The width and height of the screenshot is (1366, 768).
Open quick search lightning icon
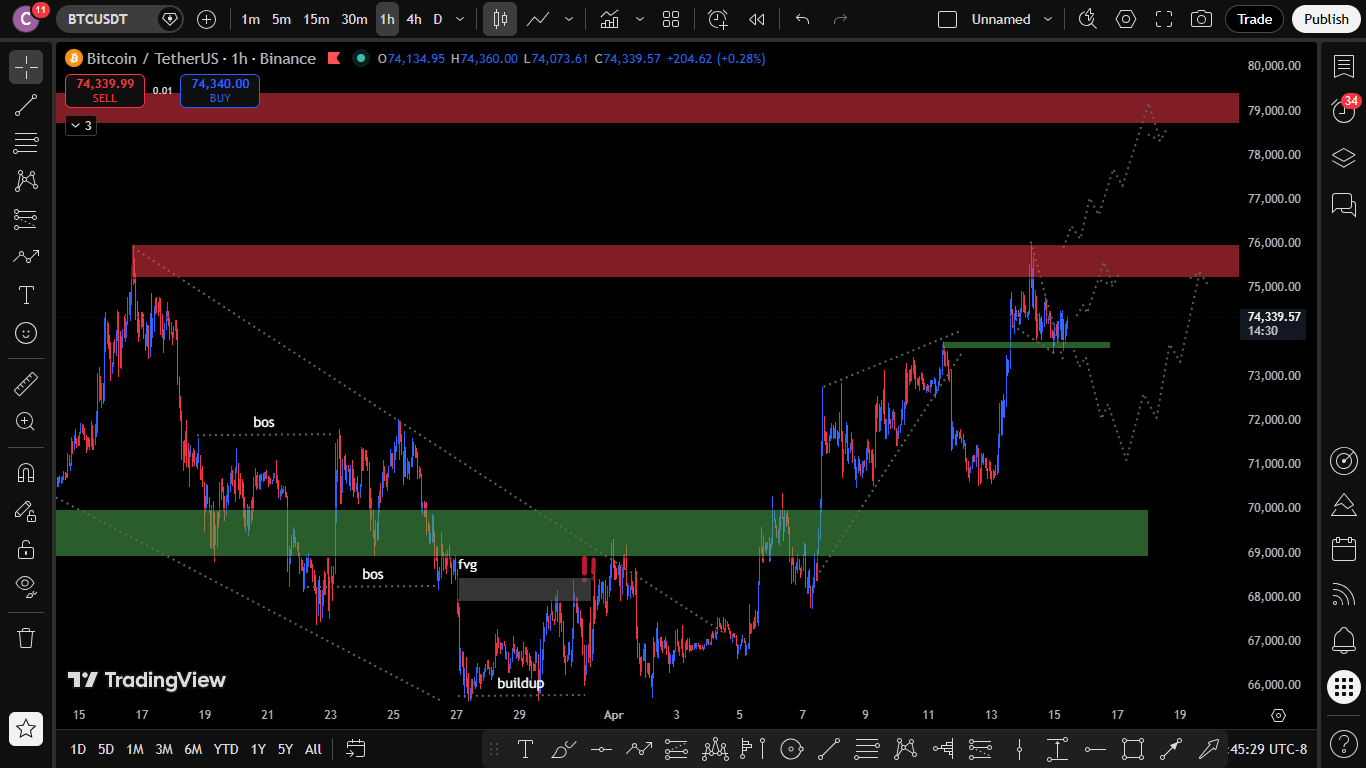[1088, 19]
